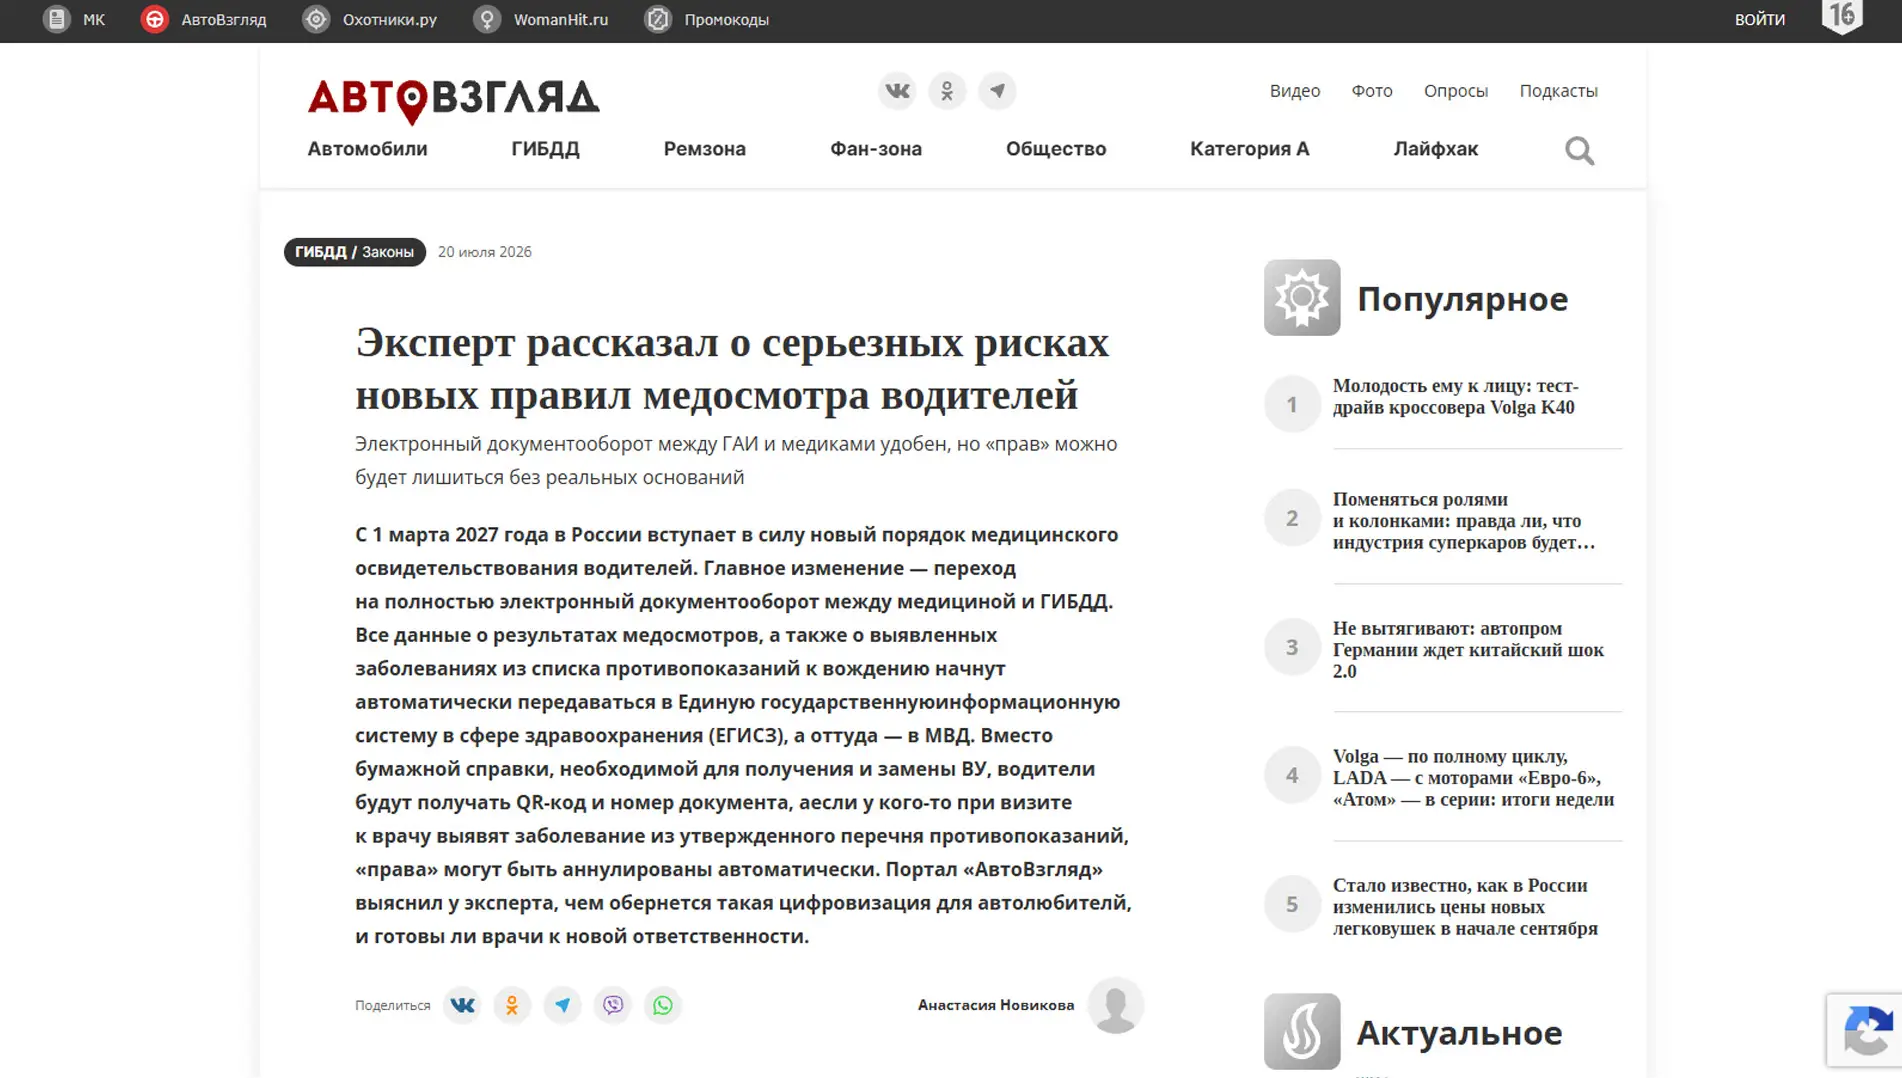Share article via Viber icon
The image size is (1902, 1078).
click(x=613, y=1005)
